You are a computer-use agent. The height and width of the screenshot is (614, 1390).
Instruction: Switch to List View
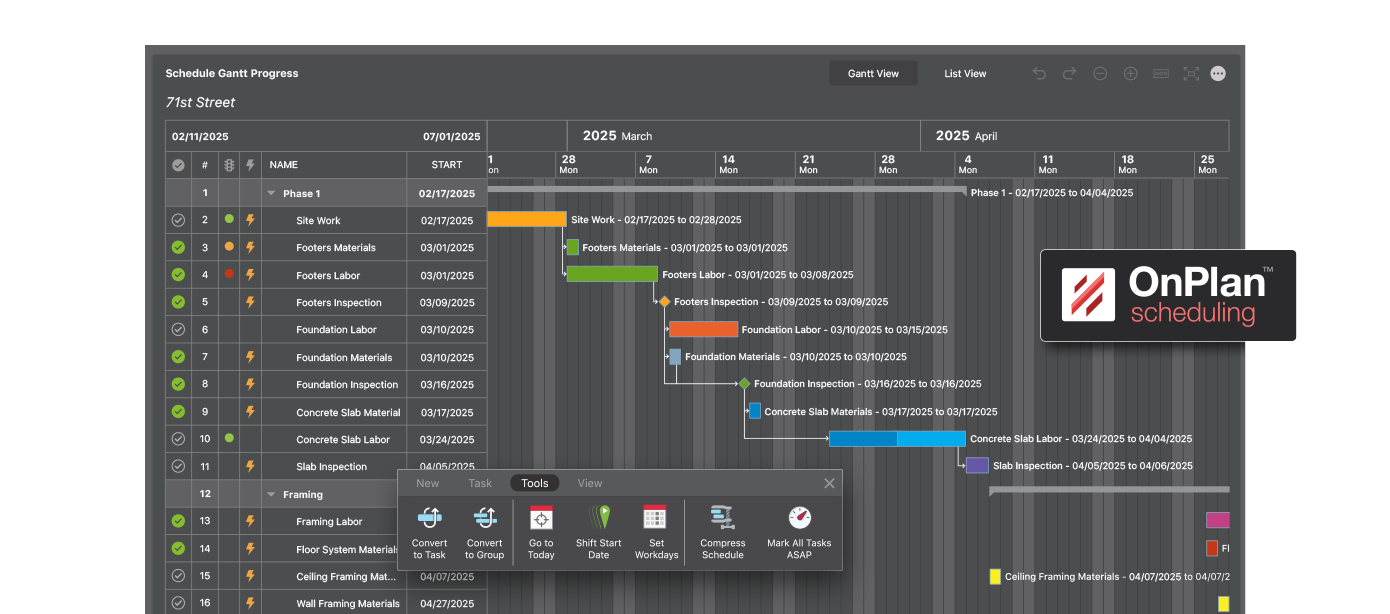(x=965, y=74)
